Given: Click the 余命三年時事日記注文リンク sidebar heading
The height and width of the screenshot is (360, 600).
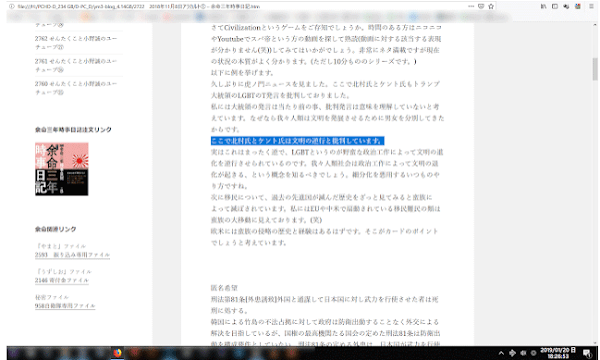Looking at the screenshot, I should [73, 130].
